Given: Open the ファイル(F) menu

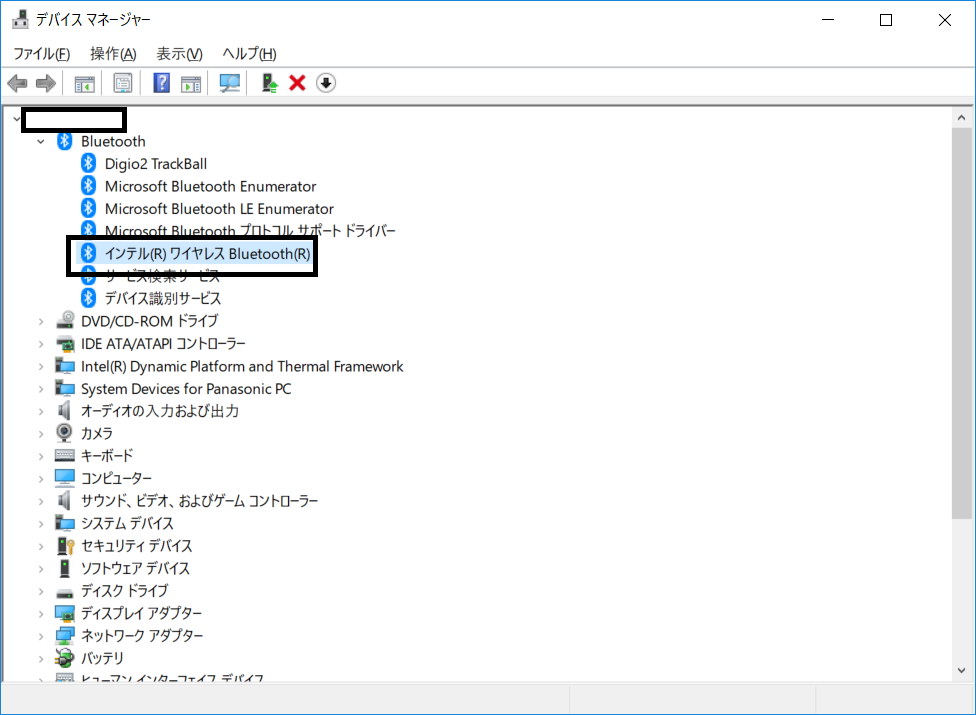Looking at the screenshot, I should [42, 54].
